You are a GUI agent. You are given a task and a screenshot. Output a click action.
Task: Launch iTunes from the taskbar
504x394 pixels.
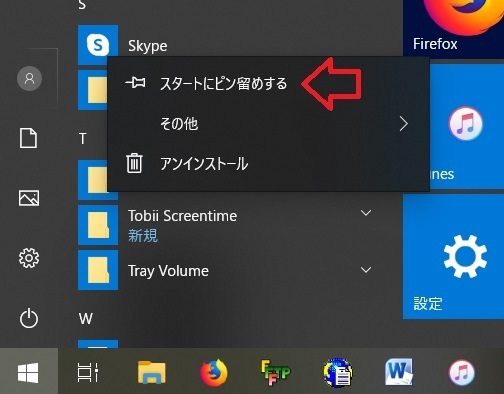[461, 372]
